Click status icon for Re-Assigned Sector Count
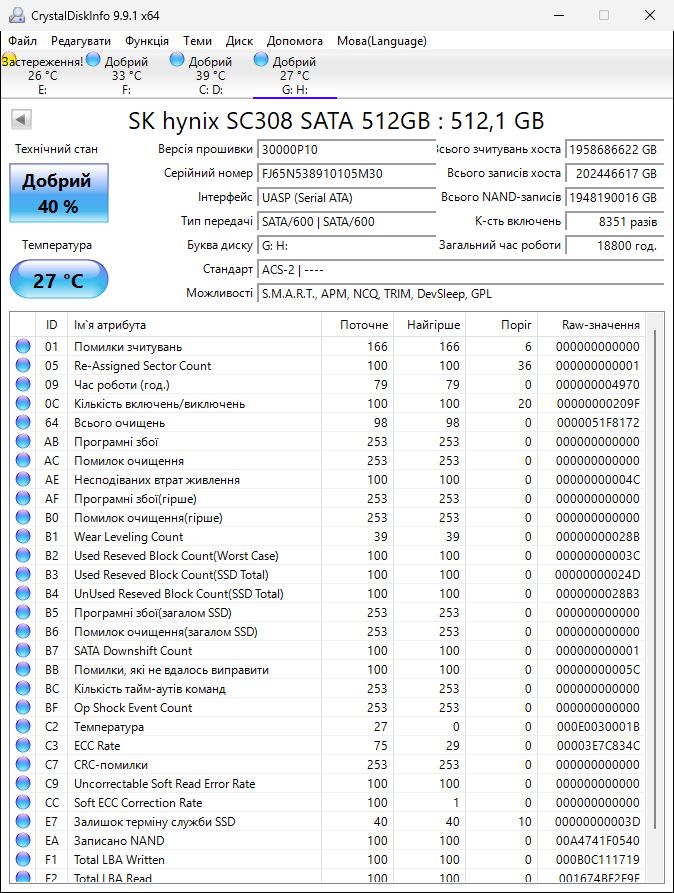 point(23,365)
